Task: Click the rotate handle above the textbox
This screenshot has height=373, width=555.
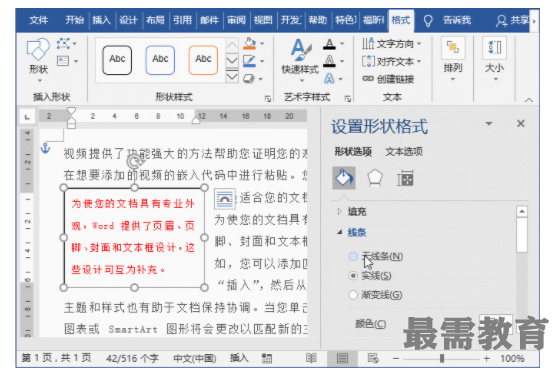Action: click(x=135, y=162)
